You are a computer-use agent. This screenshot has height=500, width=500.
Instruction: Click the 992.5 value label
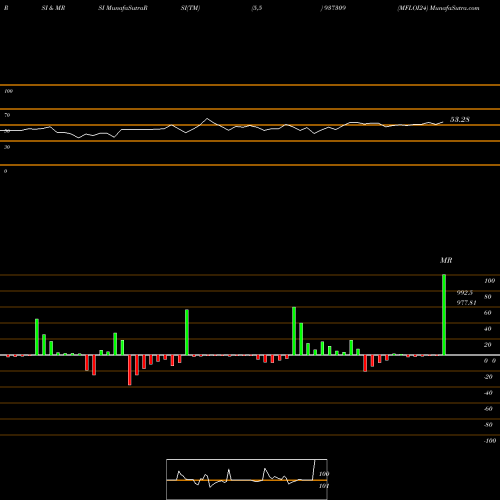(x=465, y=293)
